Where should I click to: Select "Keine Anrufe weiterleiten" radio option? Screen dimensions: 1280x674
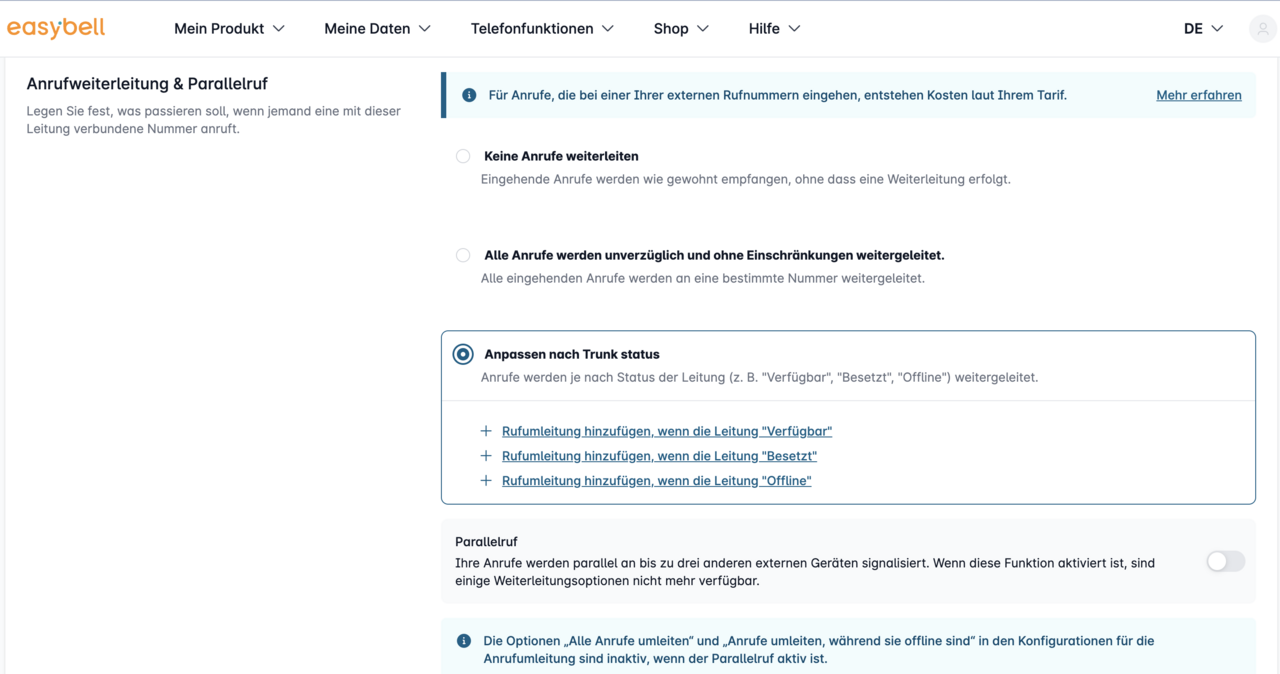tap(463, 156)
